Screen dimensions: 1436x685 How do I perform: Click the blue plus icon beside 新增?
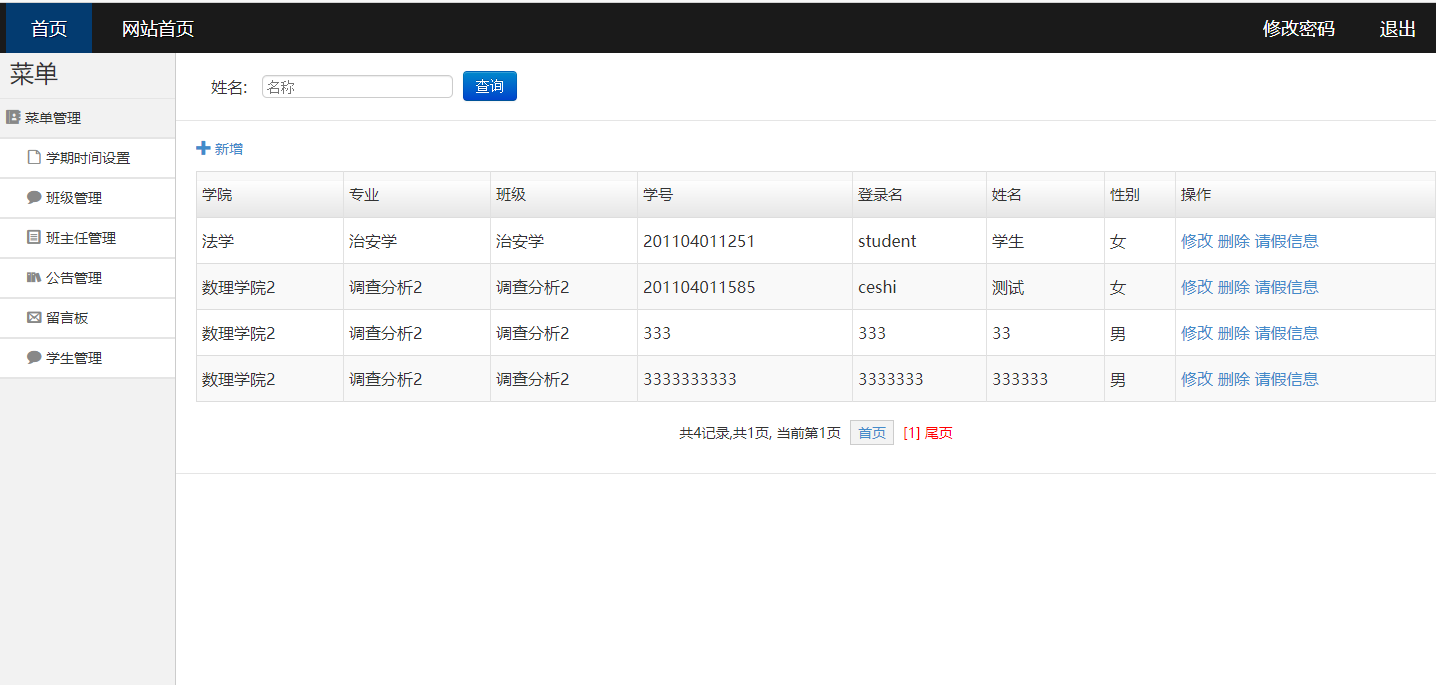point(203,147)
